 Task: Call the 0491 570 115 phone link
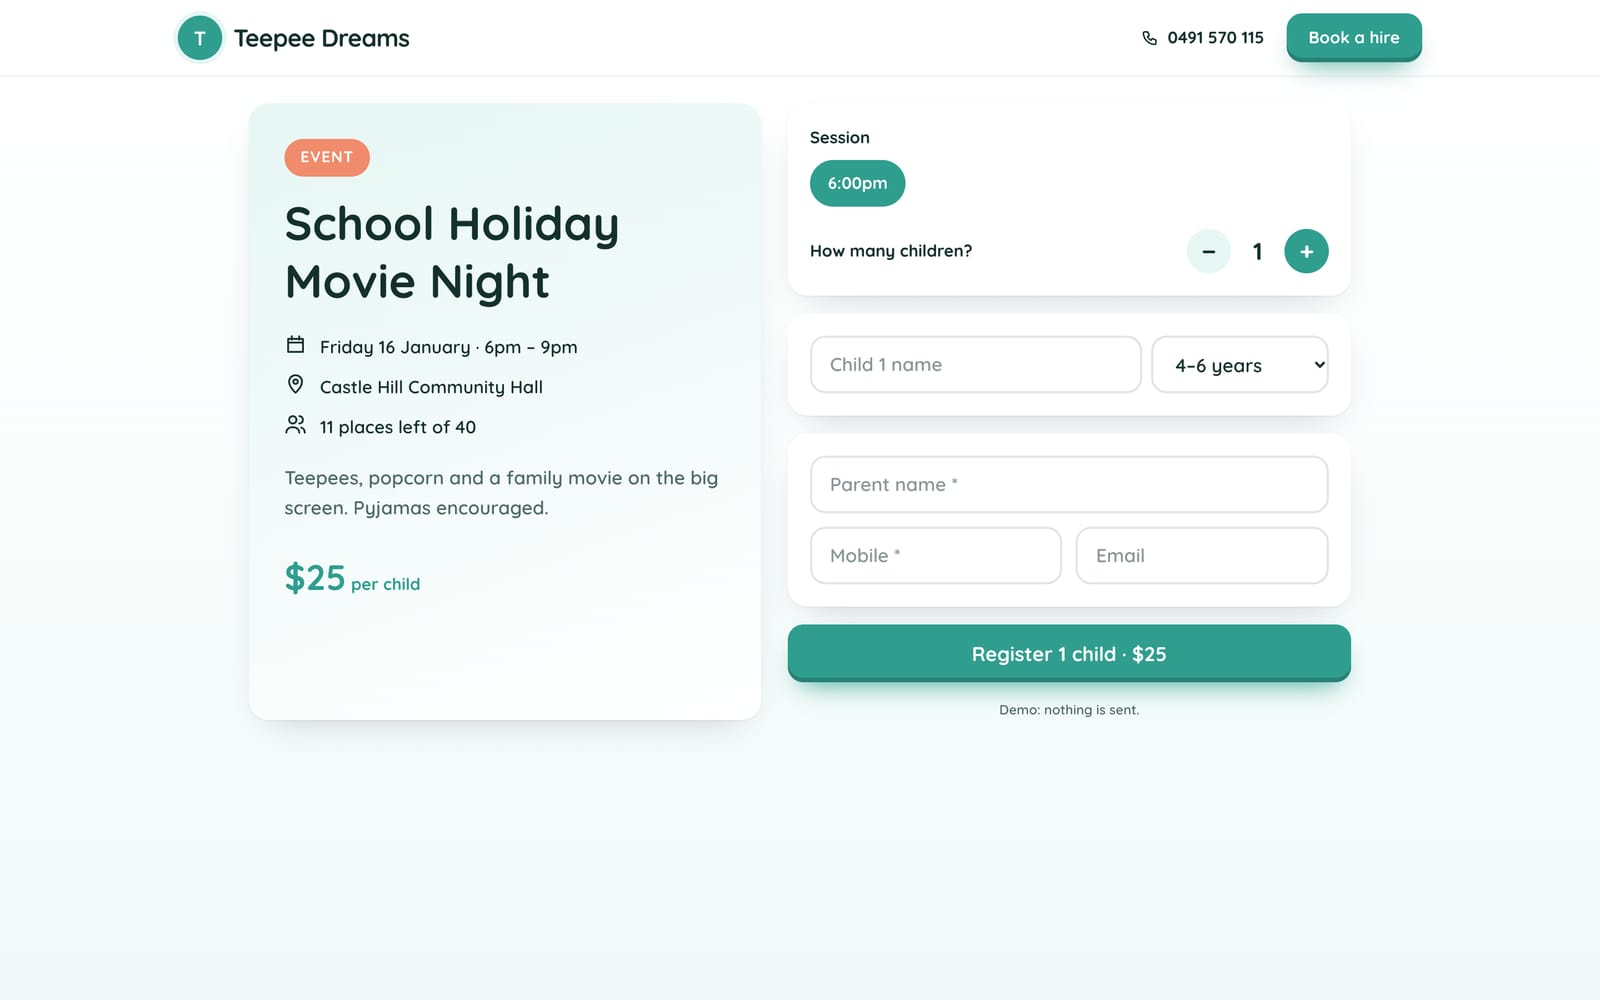(1203, 38)
